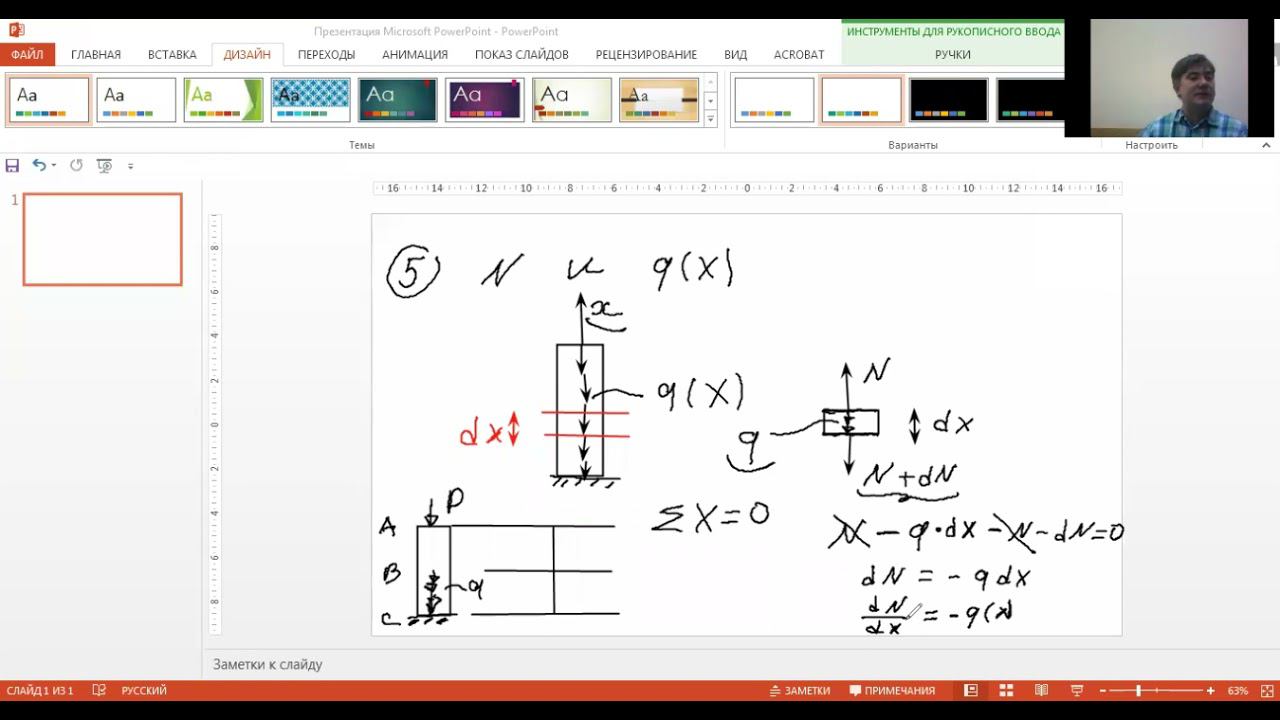This screenshot has width=1280, height=720.
Task: Apply the blue diamond-pattern theme
Action: (x=310, y=100)
